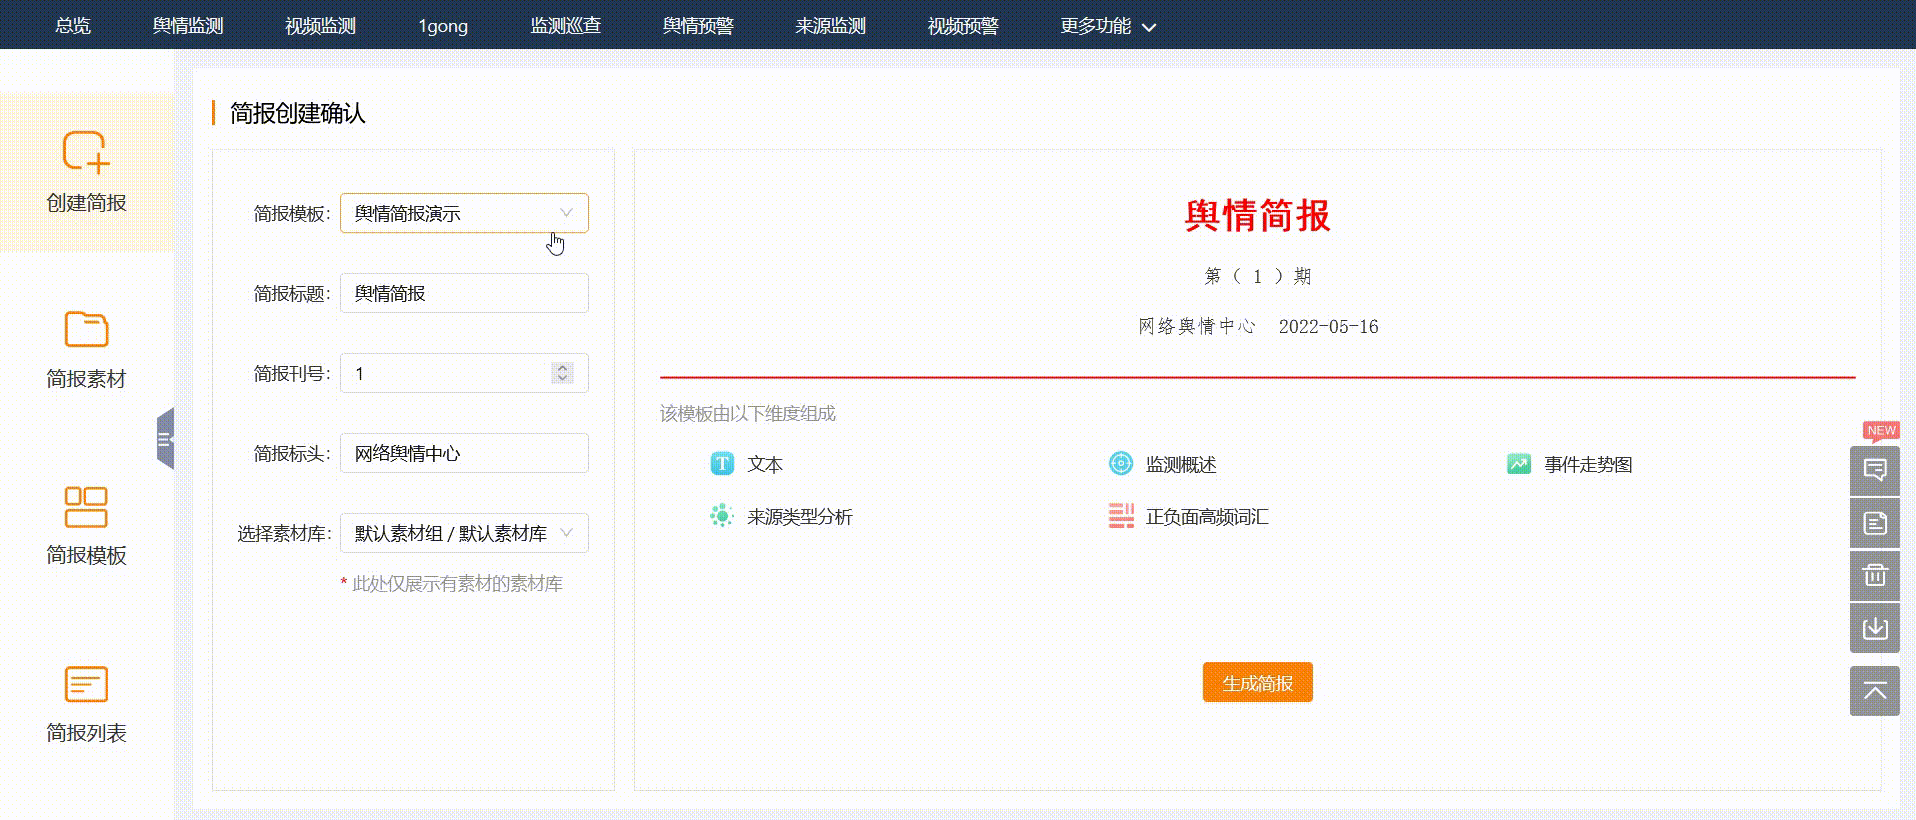
Task: Open the 简报列表 sidebar icon
Action: tap(86, 685)
